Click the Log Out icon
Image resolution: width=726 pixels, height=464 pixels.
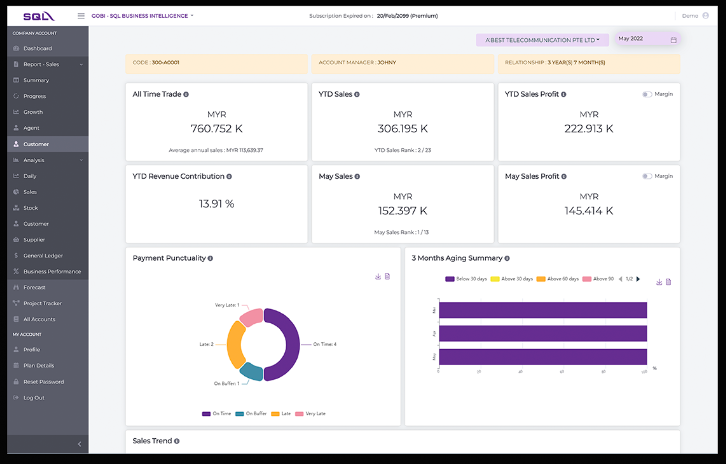coord(16,398)
